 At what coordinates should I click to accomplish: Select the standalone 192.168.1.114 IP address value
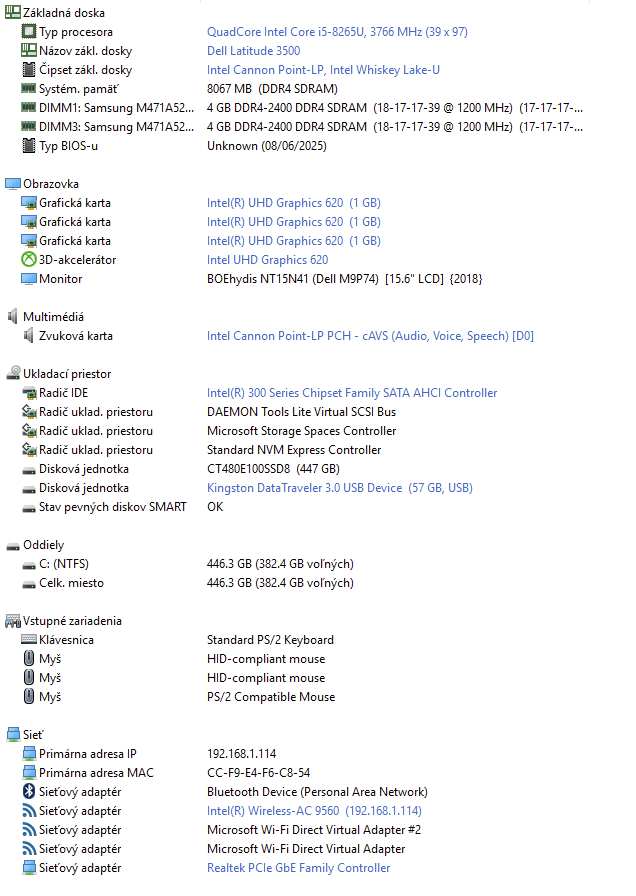point(241,754)
